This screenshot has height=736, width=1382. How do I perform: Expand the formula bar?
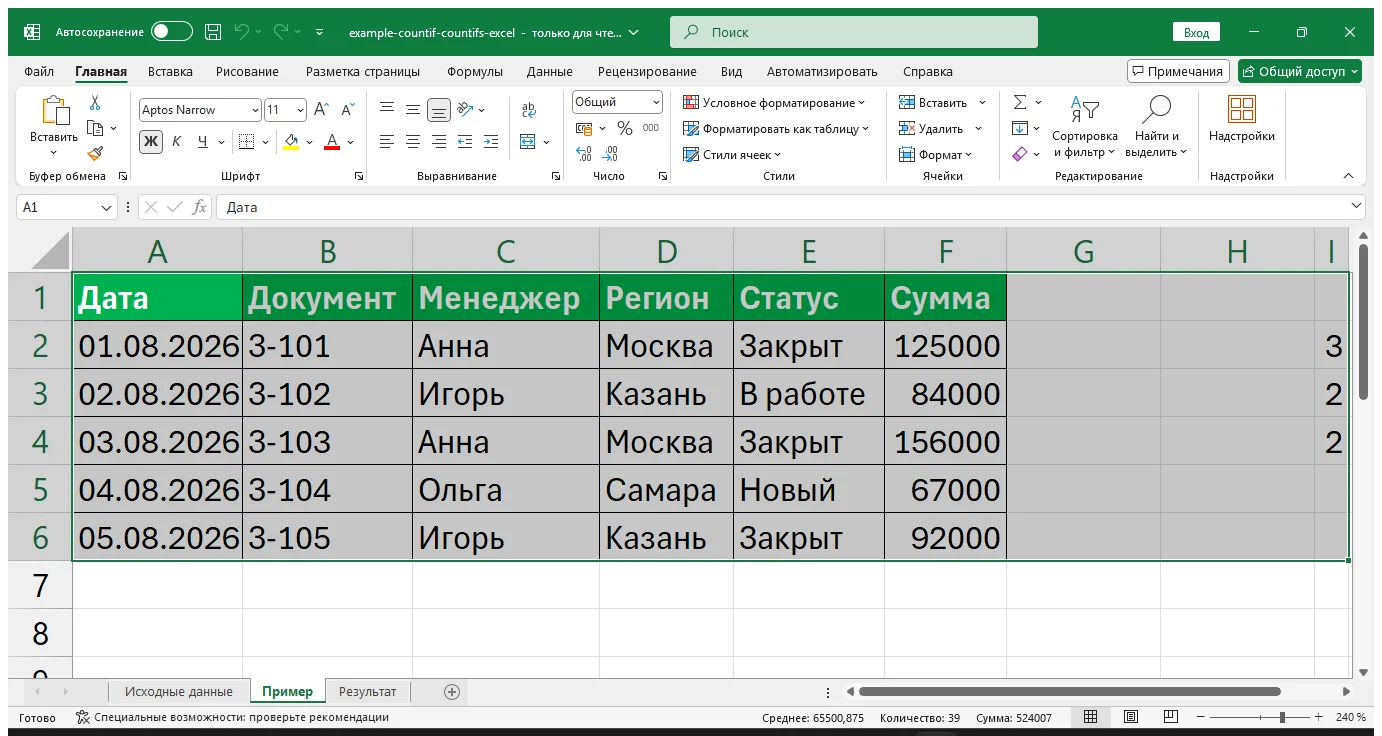1356,206
